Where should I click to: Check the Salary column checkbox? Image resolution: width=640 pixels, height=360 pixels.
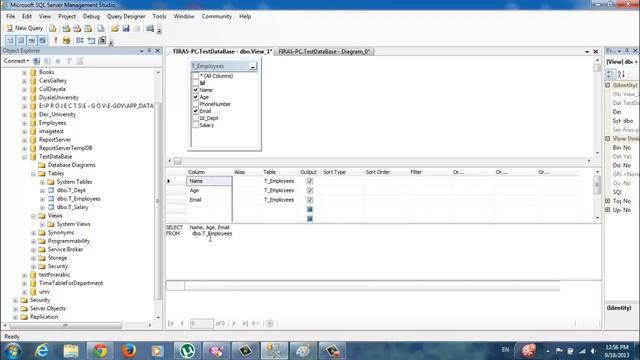196,125
